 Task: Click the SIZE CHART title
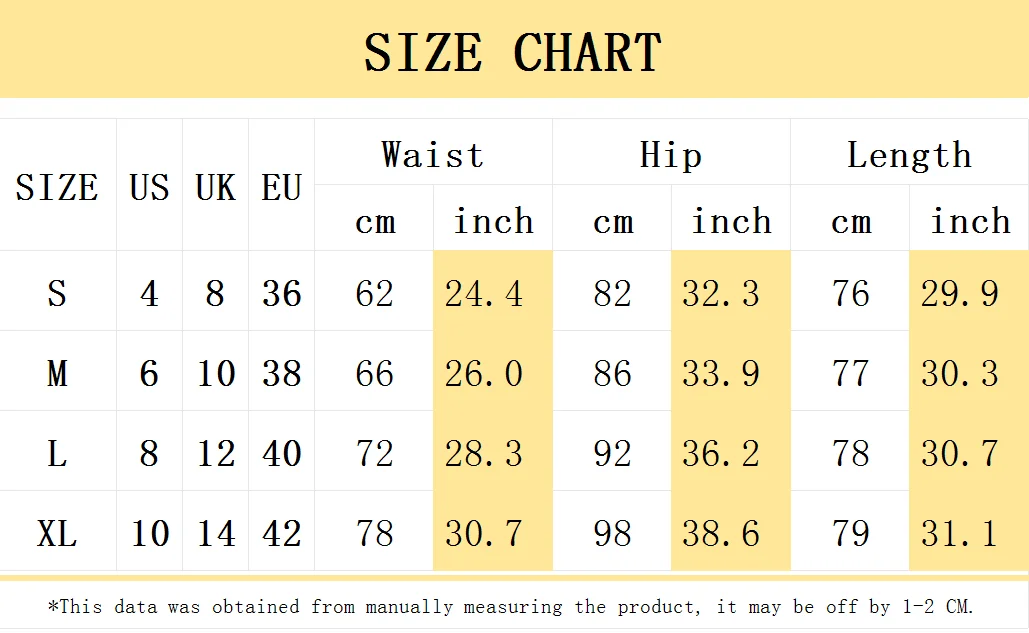tap(513, 52)
